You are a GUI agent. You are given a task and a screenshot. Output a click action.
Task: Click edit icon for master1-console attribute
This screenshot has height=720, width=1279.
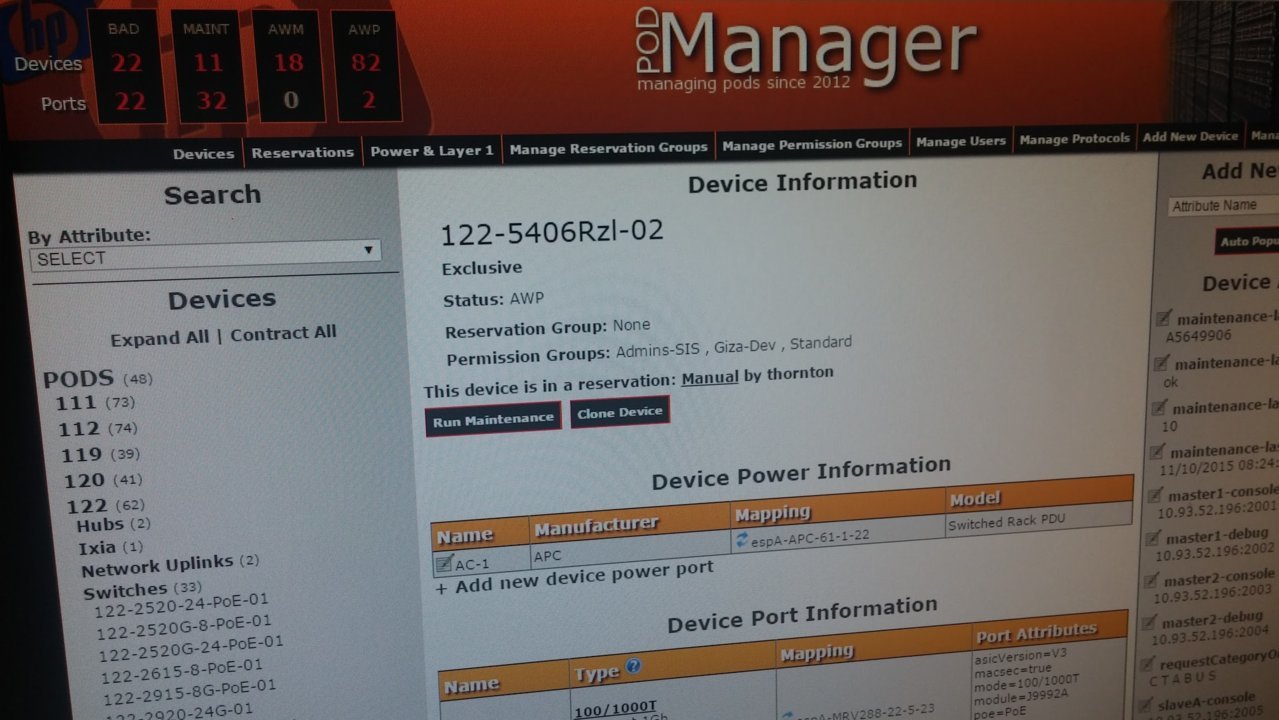point(1155,496)
